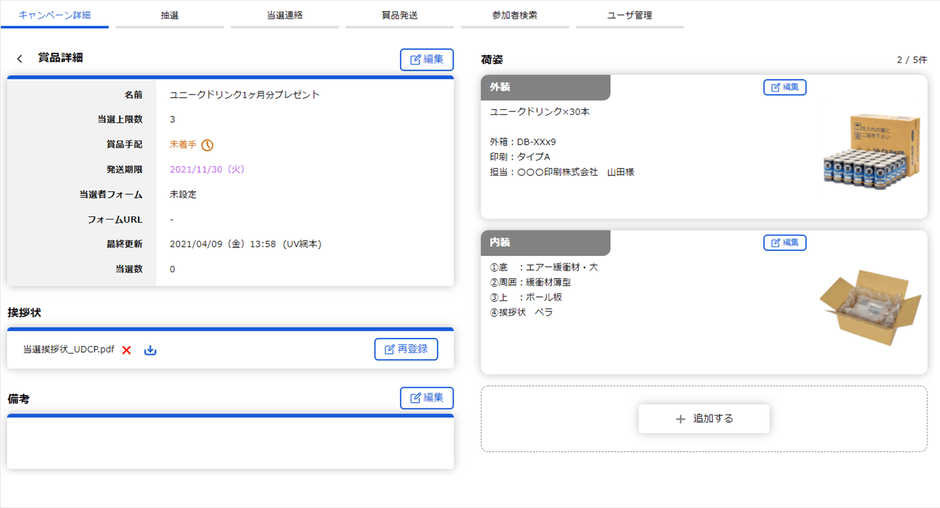Select the 賞品発送 tab
The image size is (940, 508).
(x=400, y=16)
